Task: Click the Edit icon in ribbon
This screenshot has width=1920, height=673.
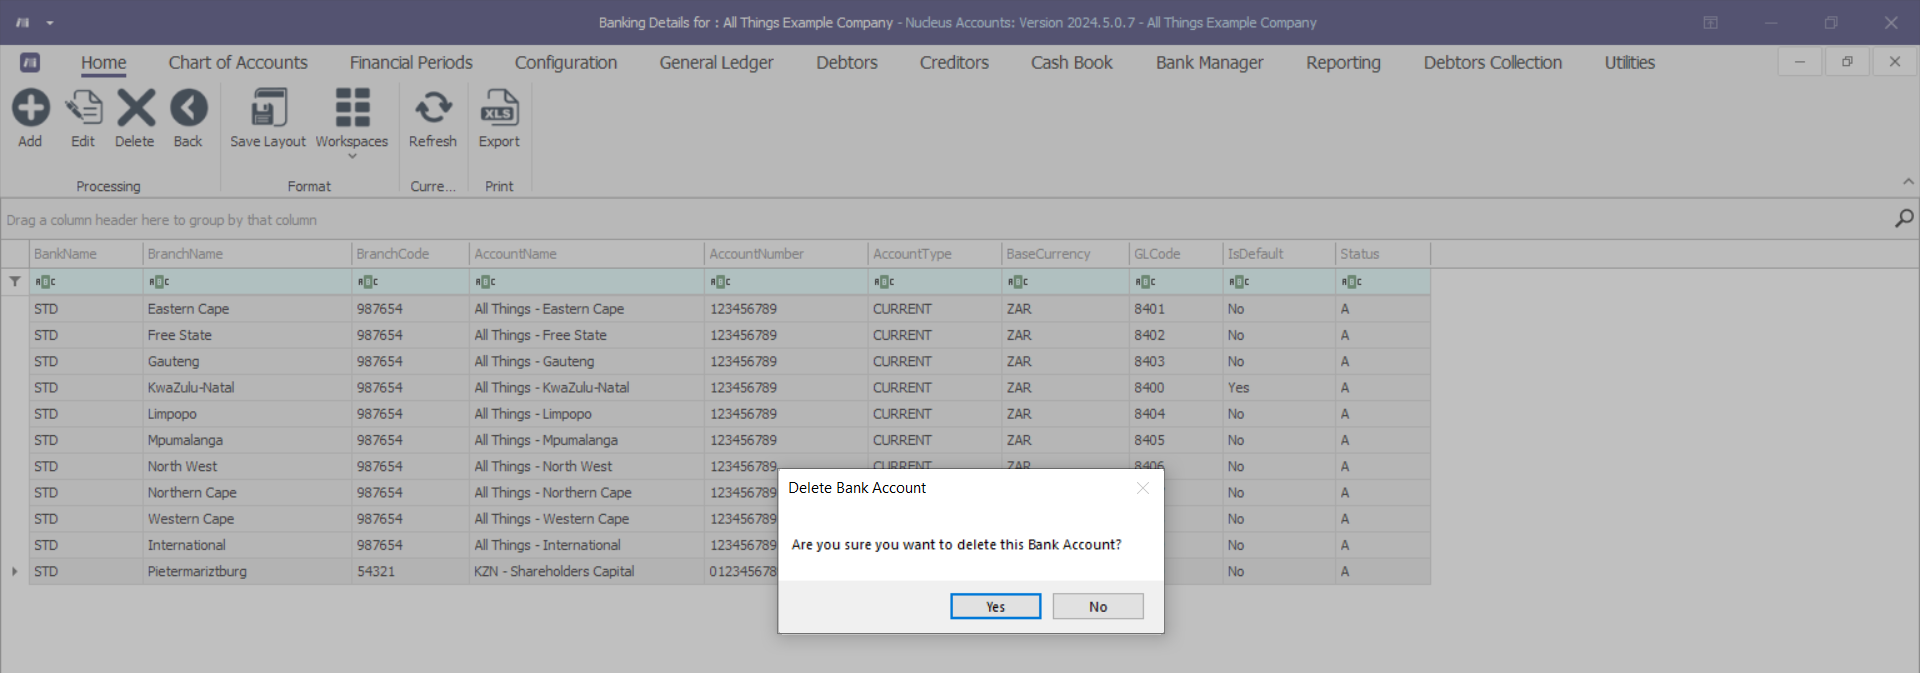Action: point(83,108)
